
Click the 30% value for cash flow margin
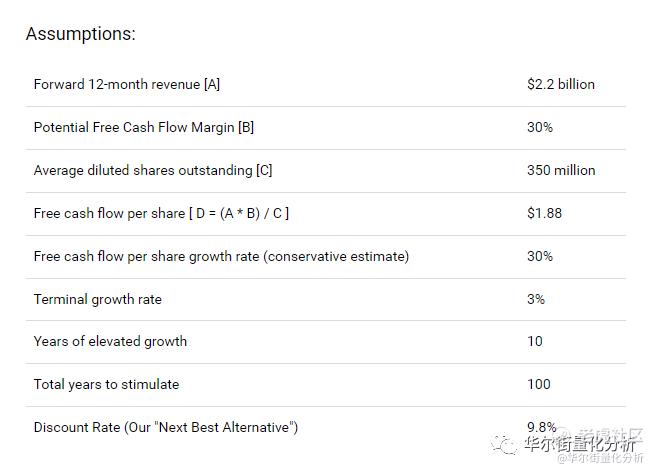point(539,127)
